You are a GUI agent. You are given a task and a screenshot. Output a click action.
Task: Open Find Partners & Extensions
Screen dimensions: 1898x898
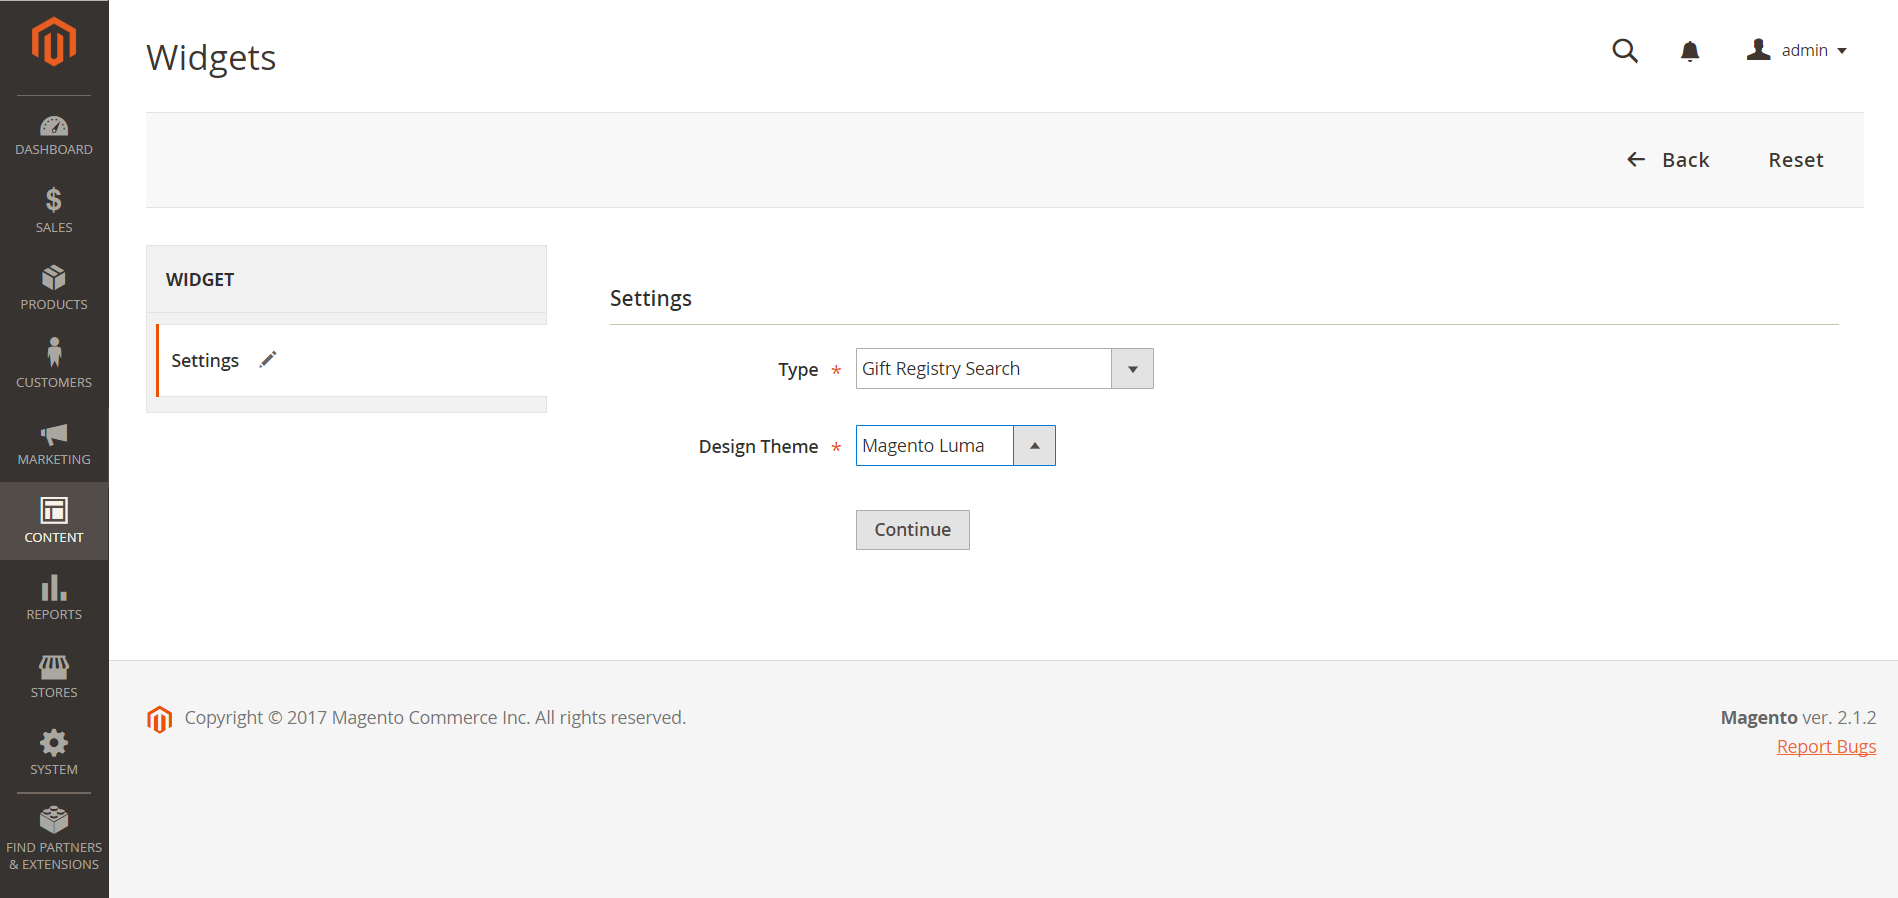(x=54, y=838)
